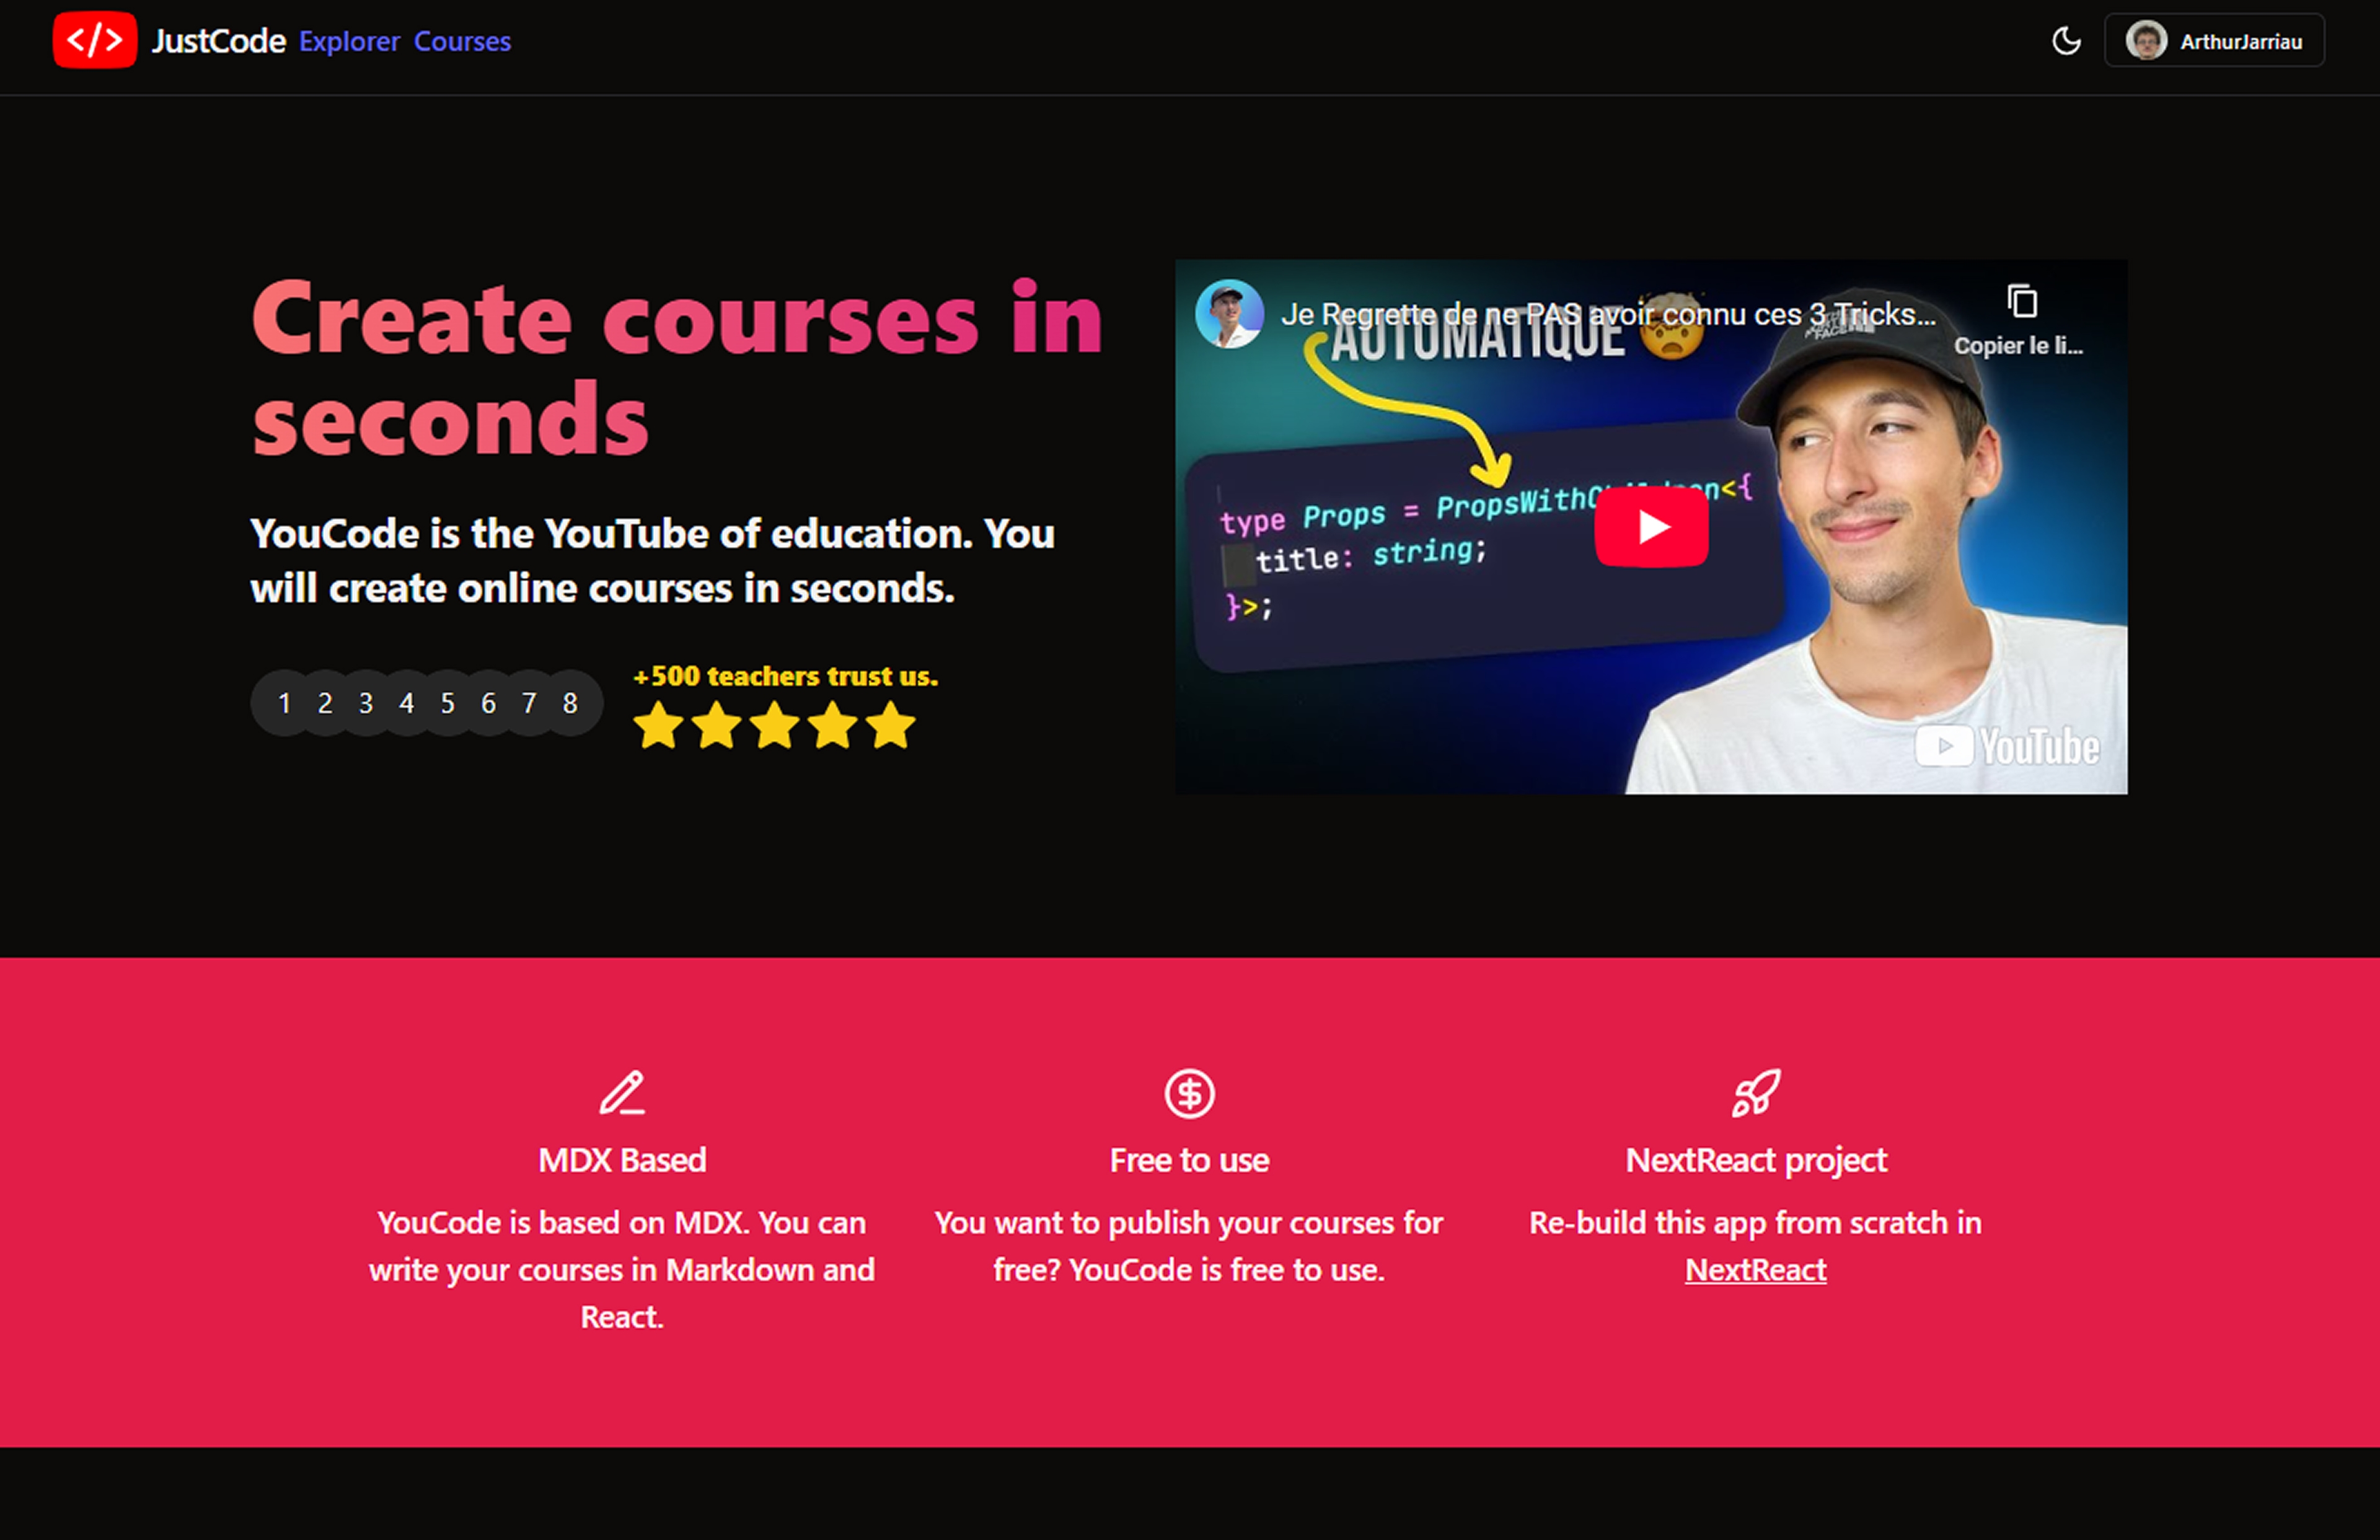Open the Courses navigation link
This screenshot has width=2380, height=1540.
pyautogui.click(x=462, y=42)
